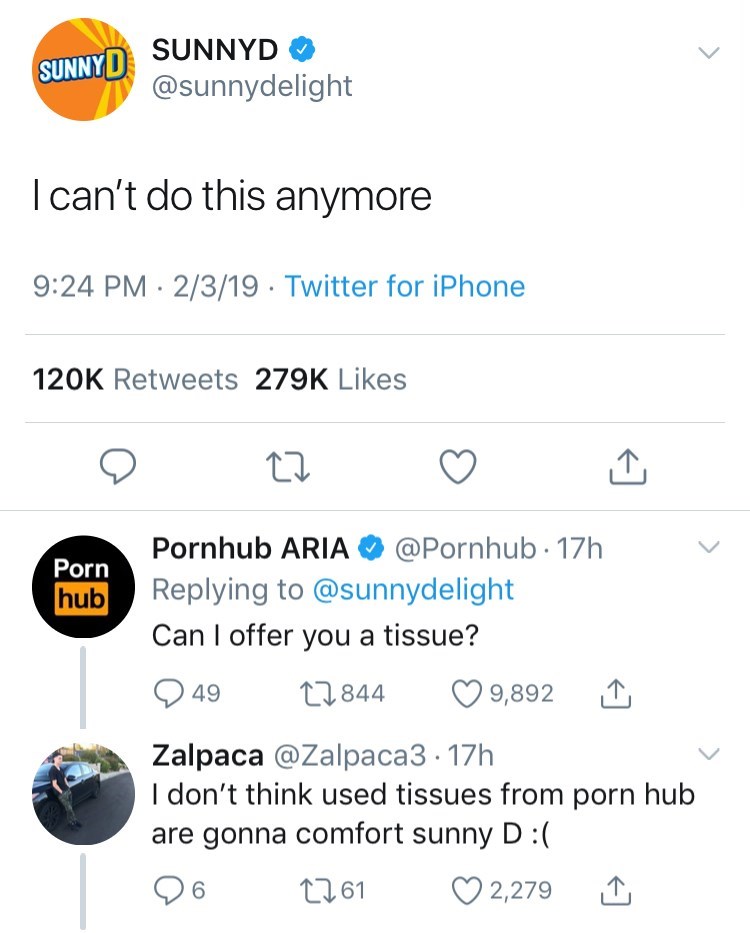Share the SunnyD main tweet
This screenshot has width=750, height=933.
tap(628, 465)
